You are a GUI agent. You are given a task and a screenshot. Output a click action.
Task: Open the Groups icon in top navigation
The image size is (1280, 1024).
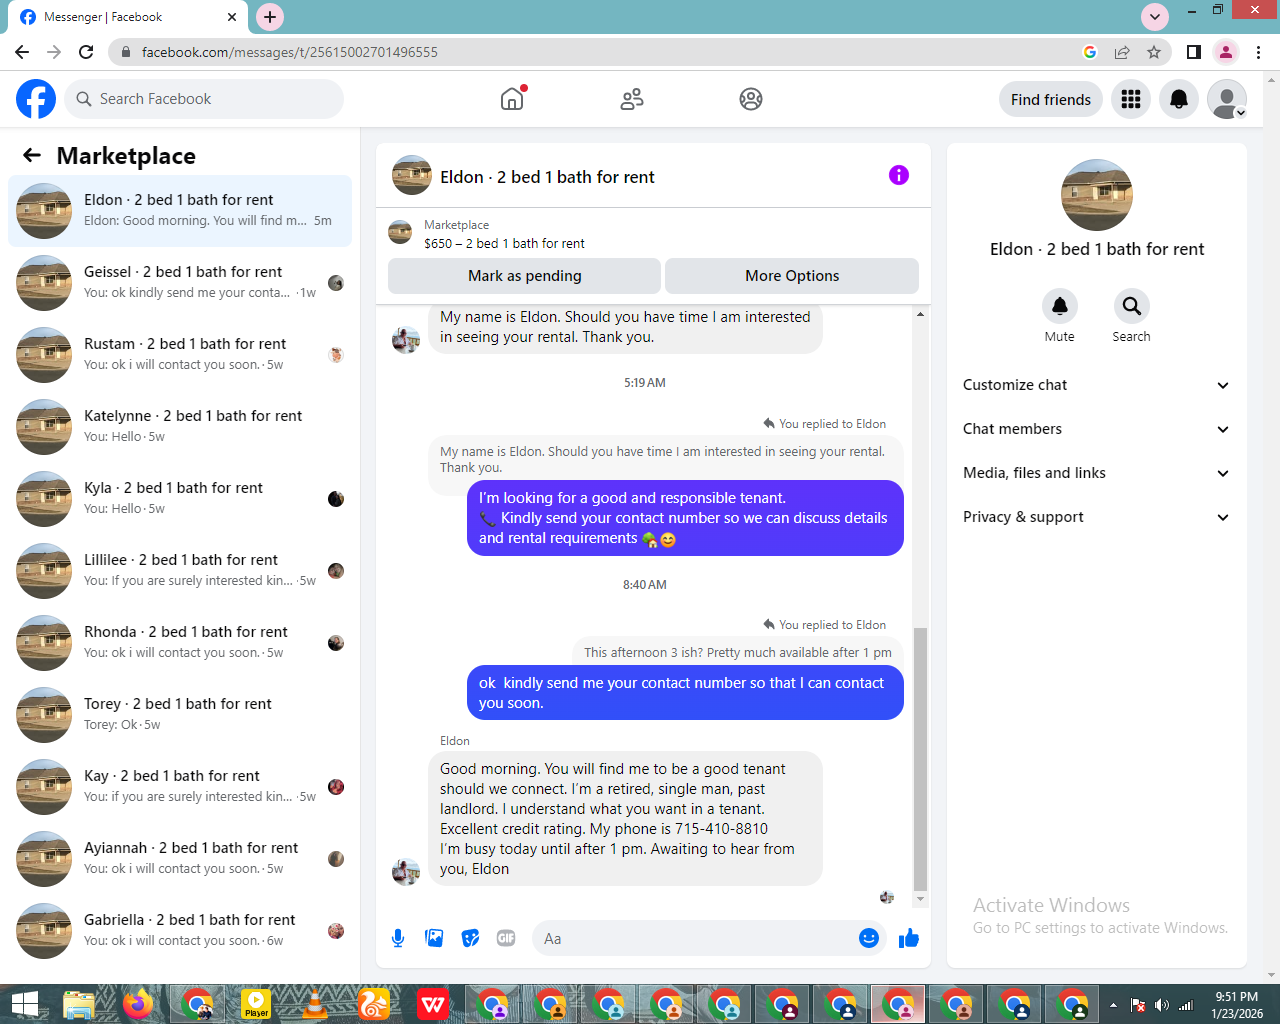point(751,99)
